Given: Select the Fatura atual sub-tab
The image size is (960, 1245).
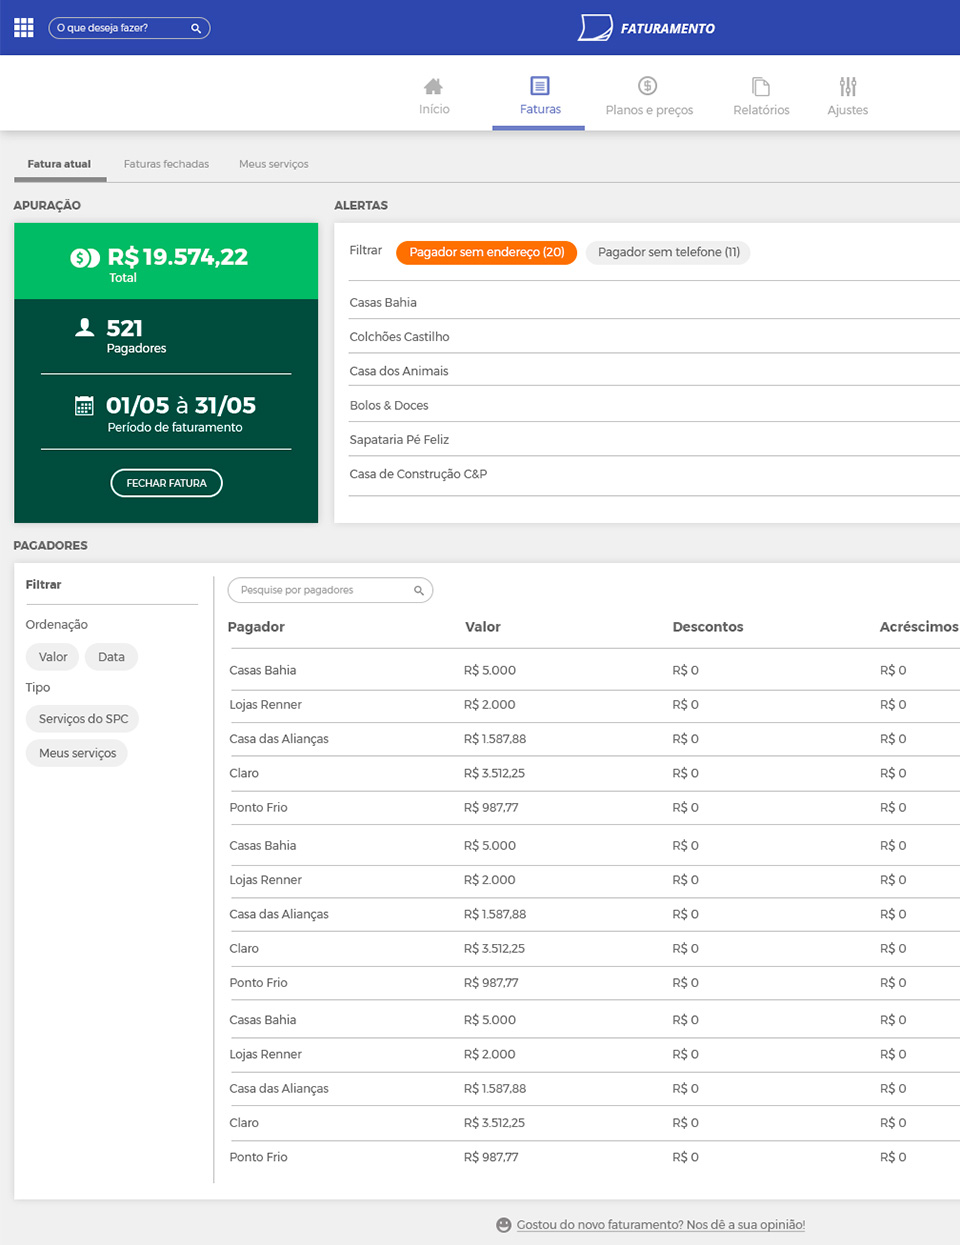Looking at the screenshot, I should (x=59, y=164).
